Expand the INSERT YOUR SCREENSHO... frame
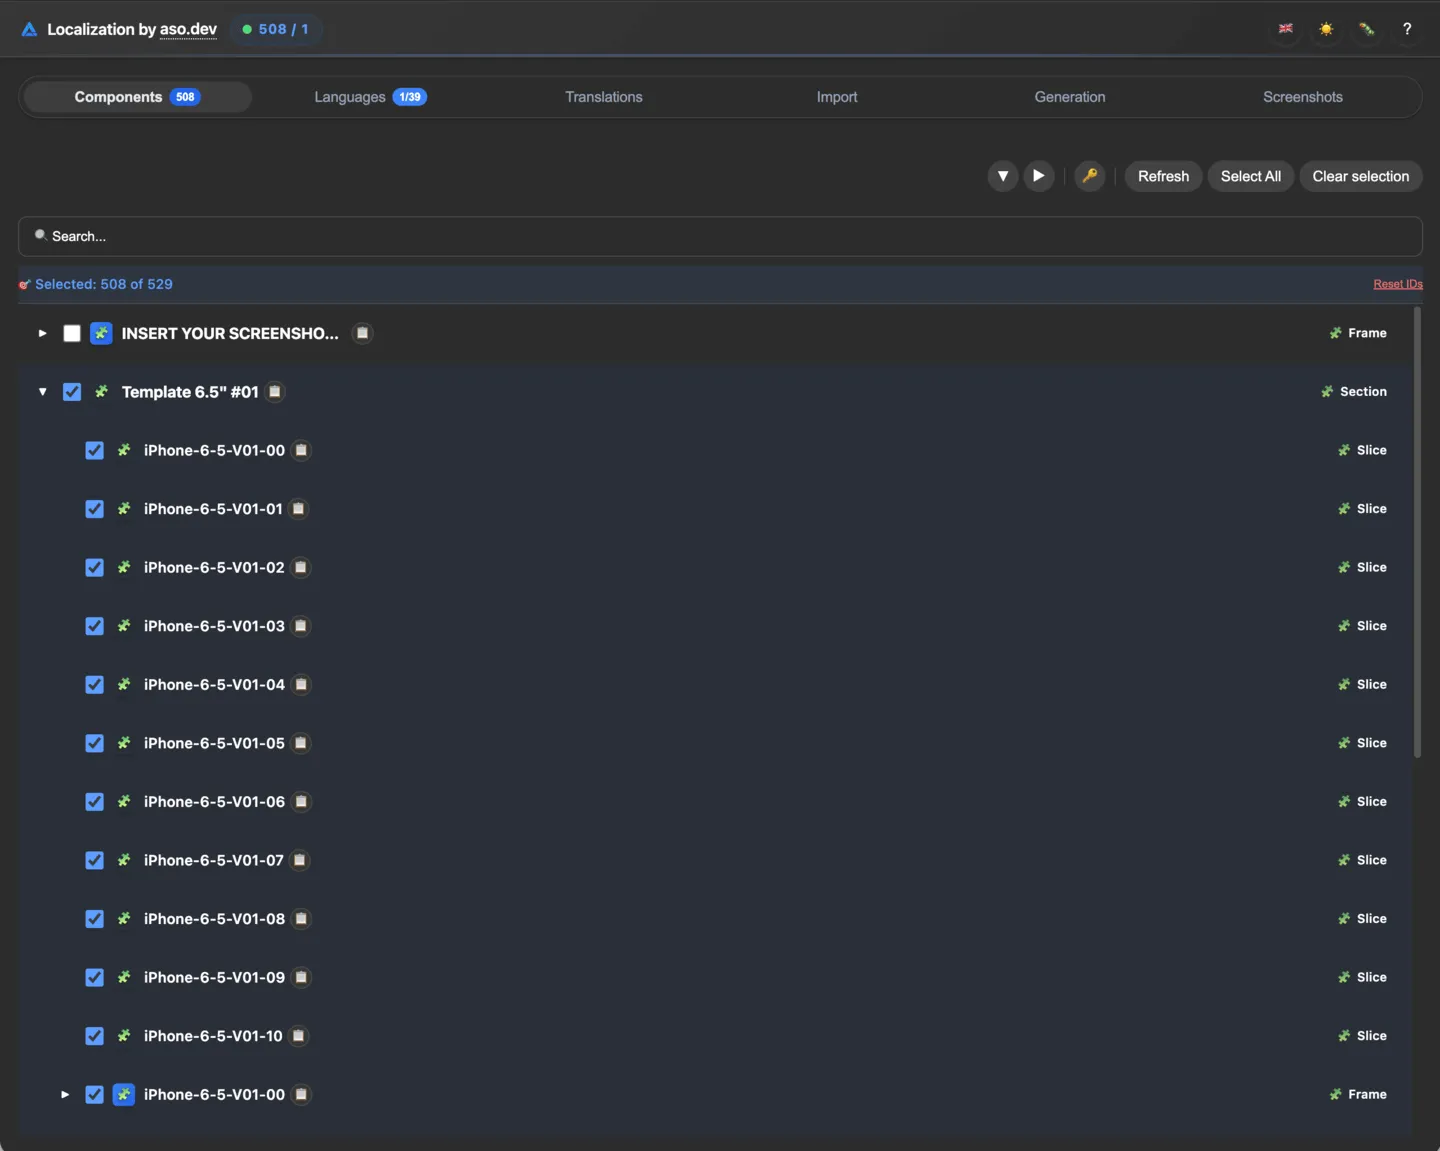 (43, 333)
